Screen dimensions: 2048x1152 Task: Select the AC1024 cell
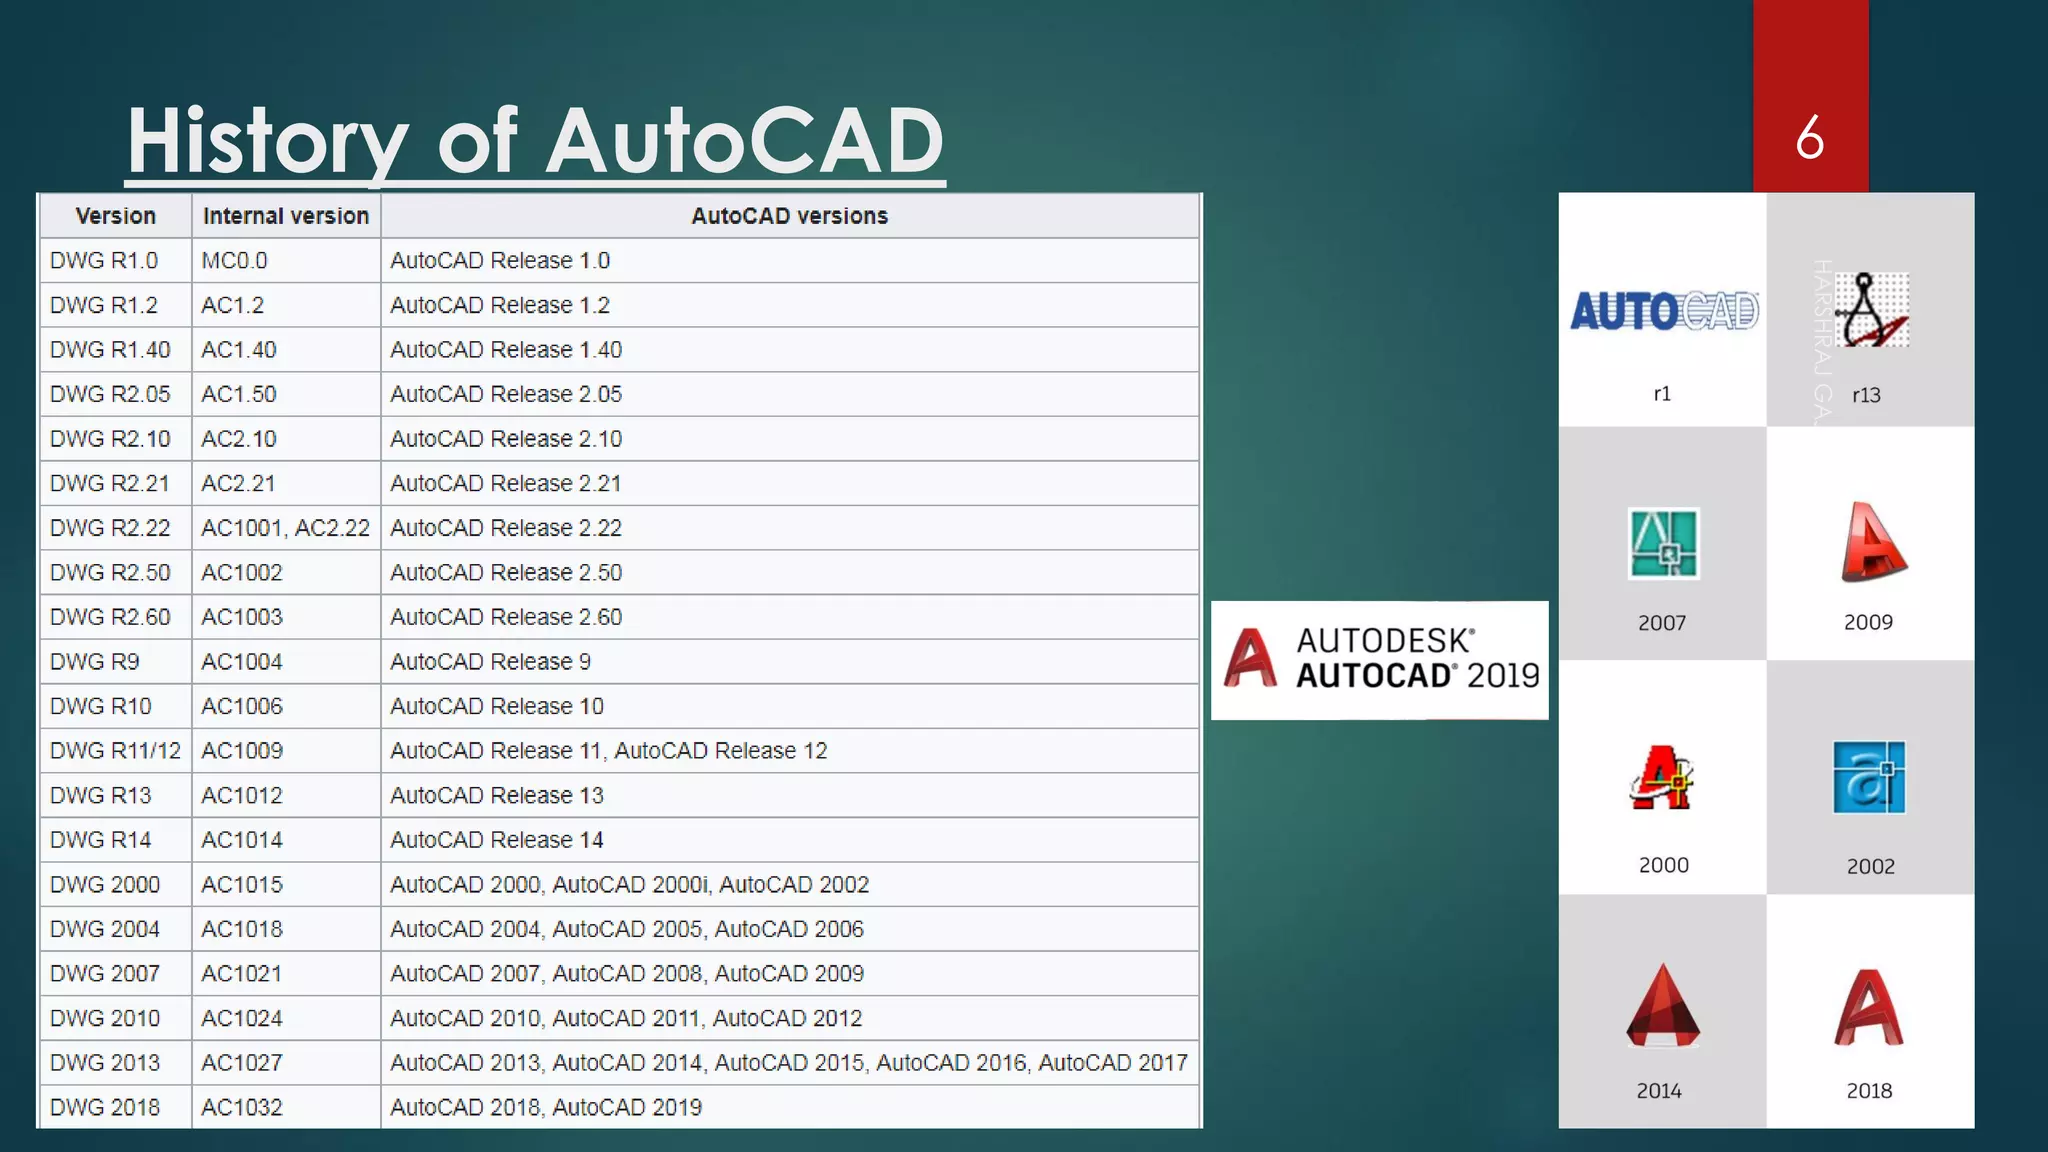click(286, 1018)
